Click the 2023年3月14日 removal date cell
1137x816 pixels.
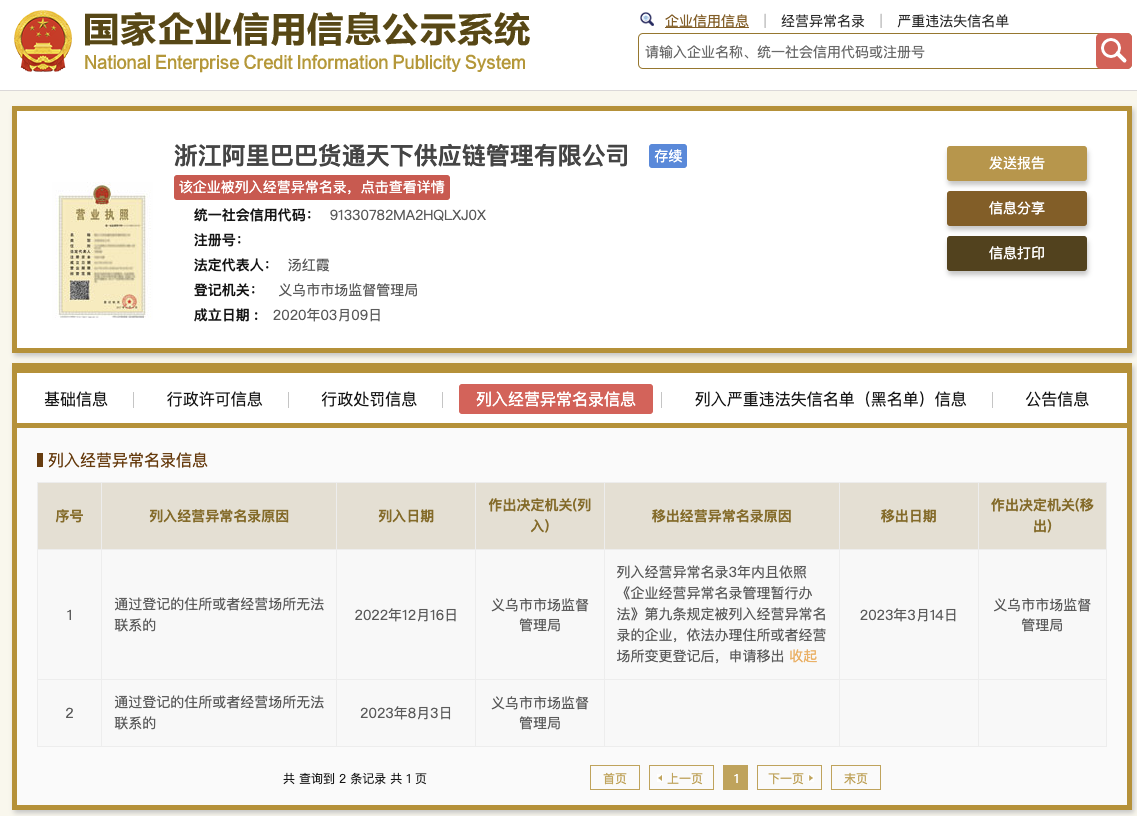908,615
